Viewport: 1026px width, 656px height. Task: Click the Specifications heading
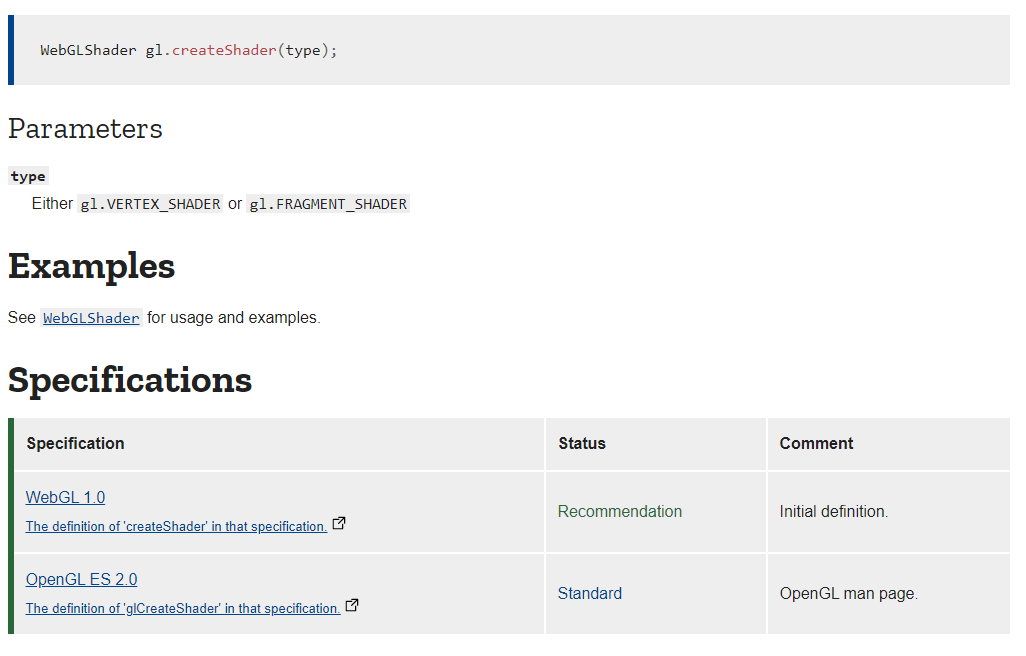pos(130,381)
